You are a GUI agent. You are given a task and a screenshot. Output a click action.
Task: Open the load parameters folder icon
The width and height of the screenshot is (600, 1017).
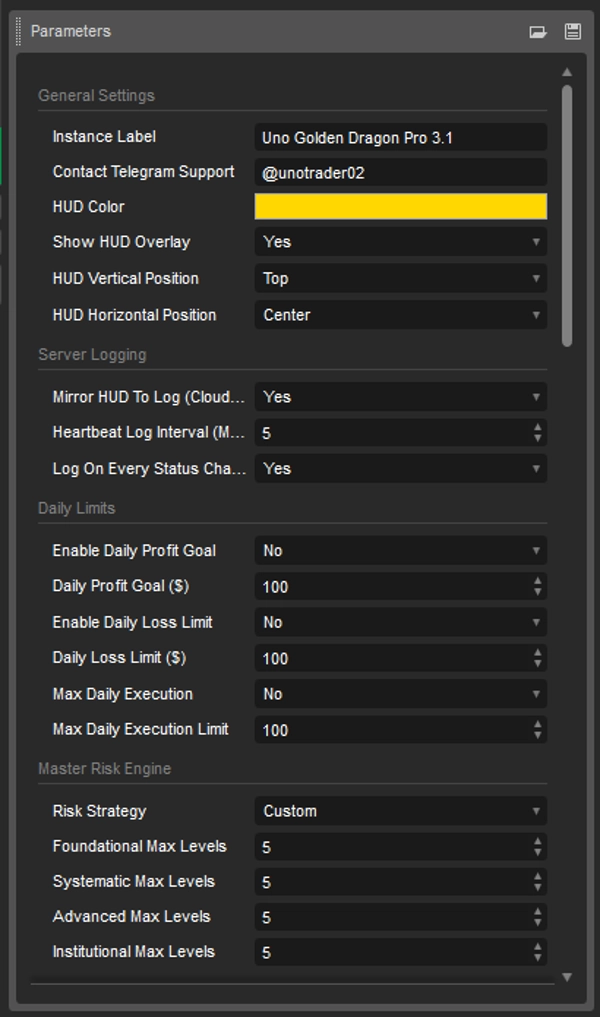click(538, 32)
